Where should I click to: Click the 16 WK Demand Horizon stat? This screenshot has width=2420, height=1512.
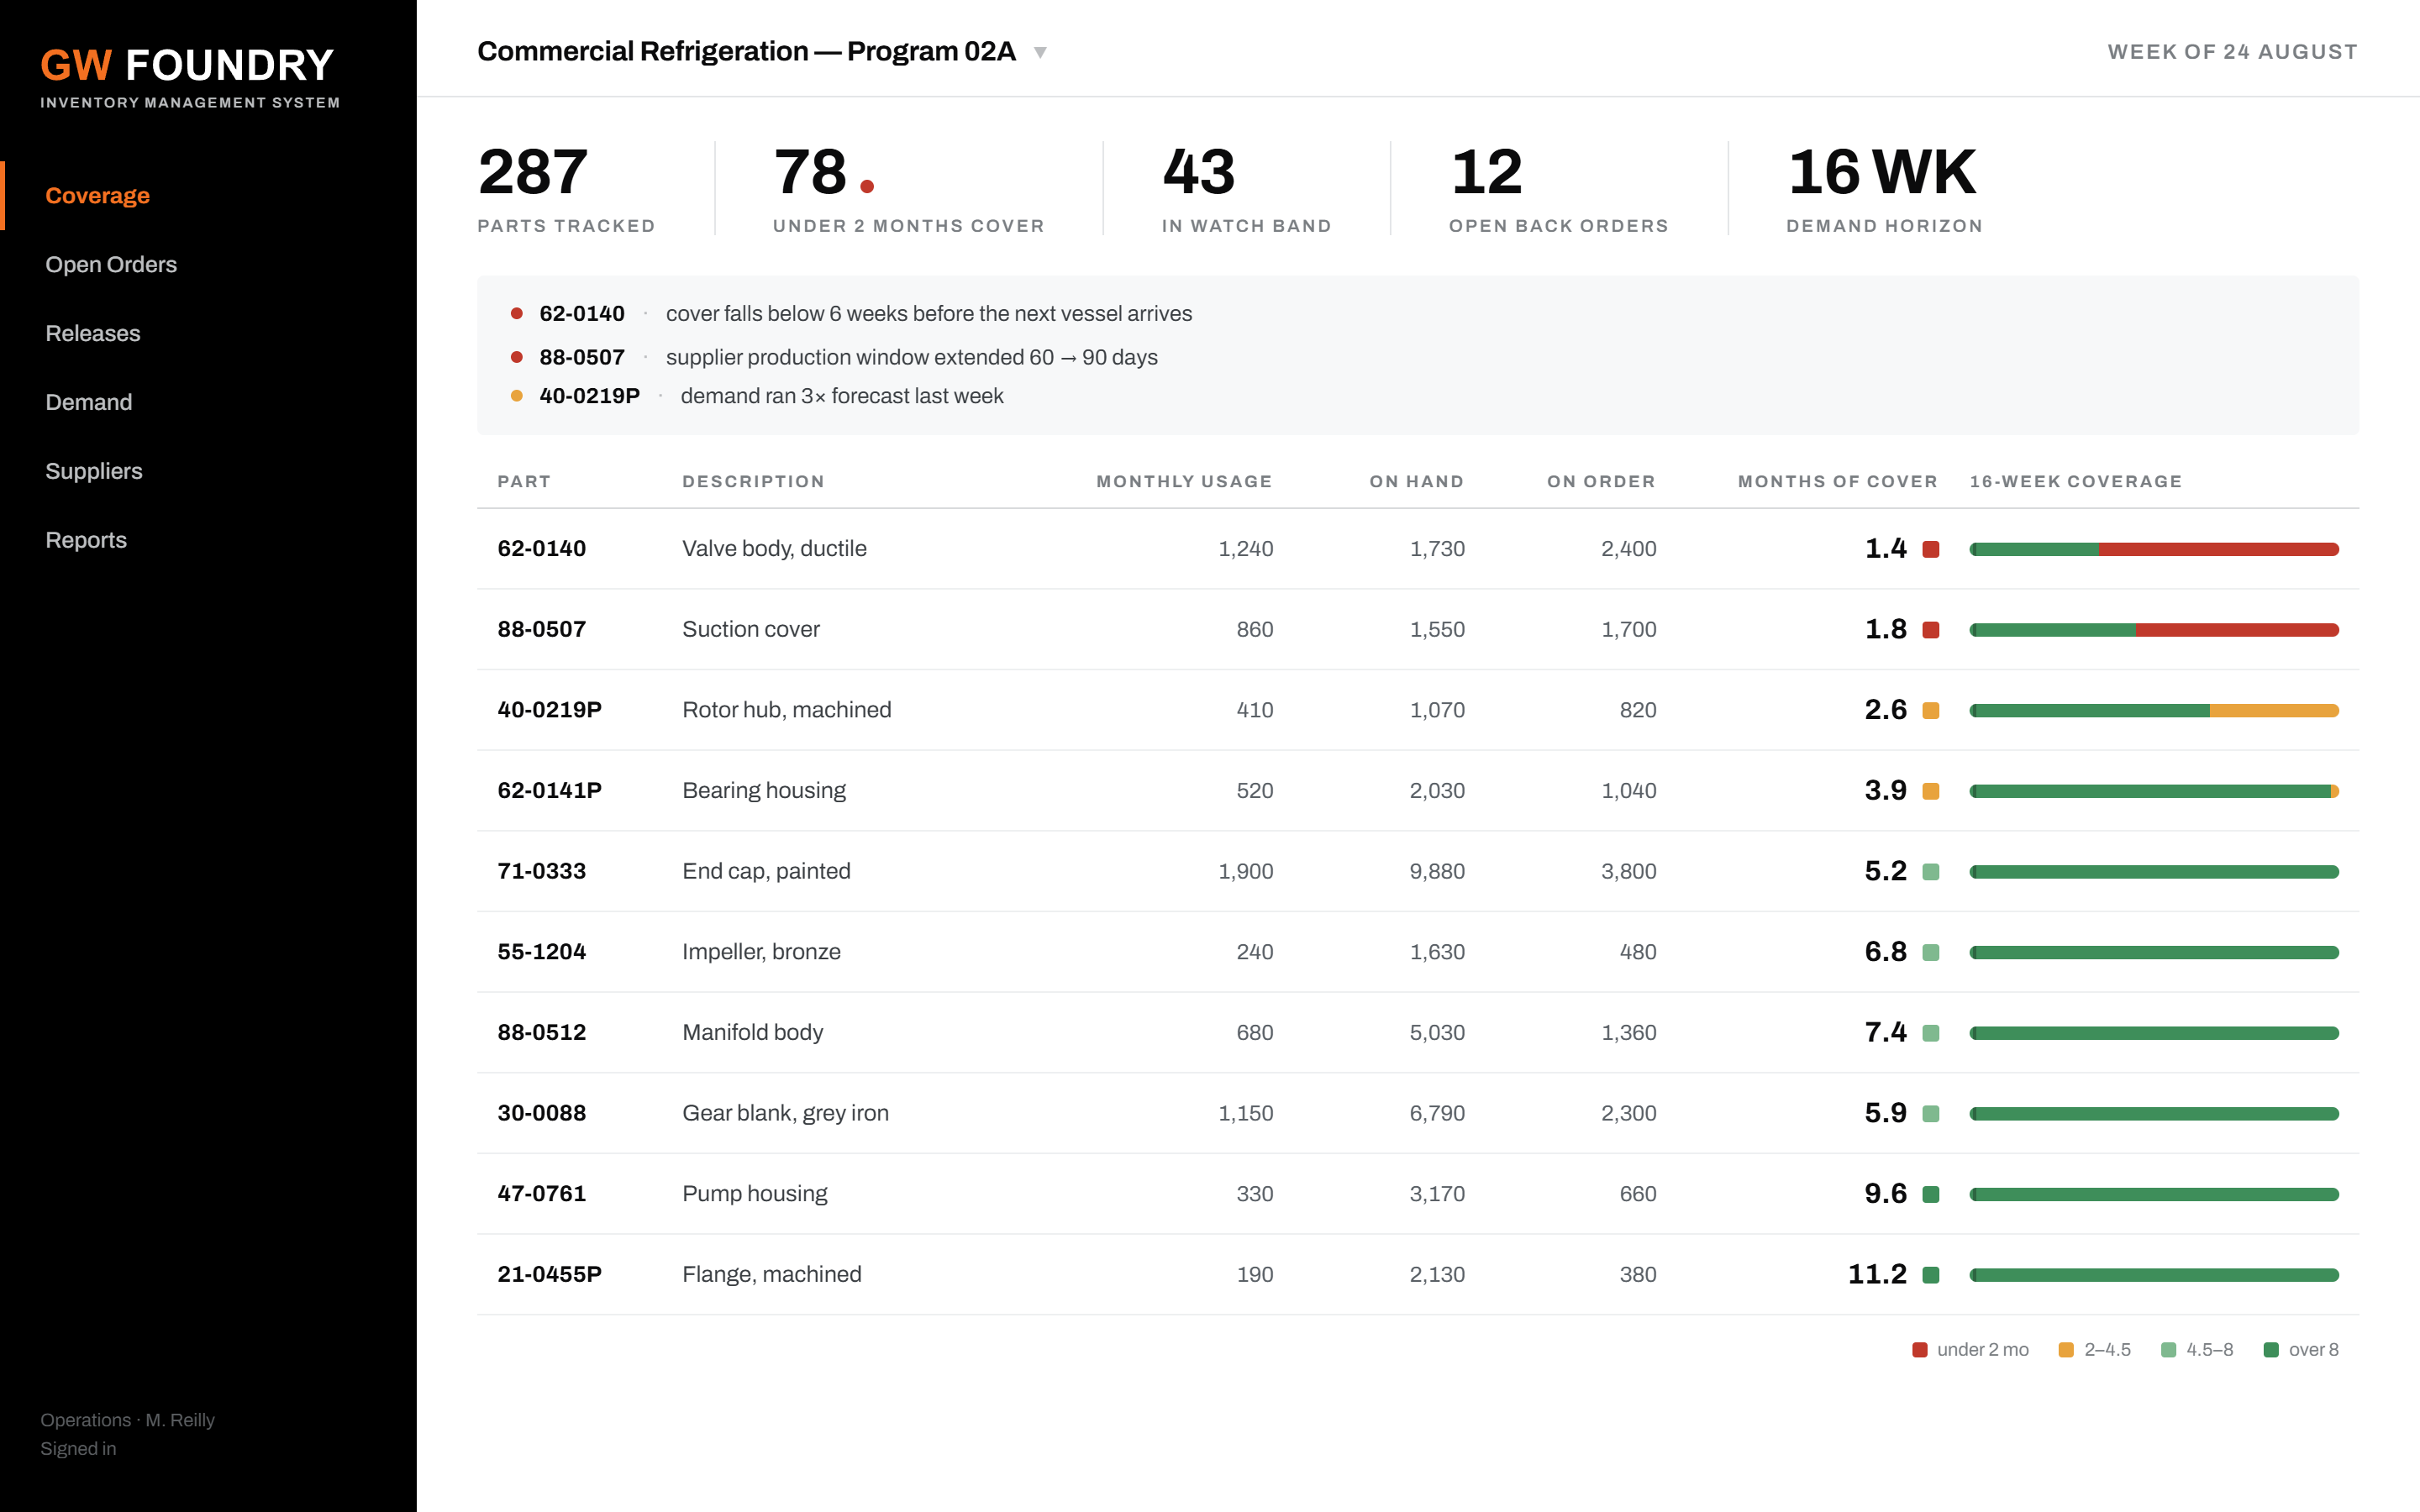point(1884,189)
